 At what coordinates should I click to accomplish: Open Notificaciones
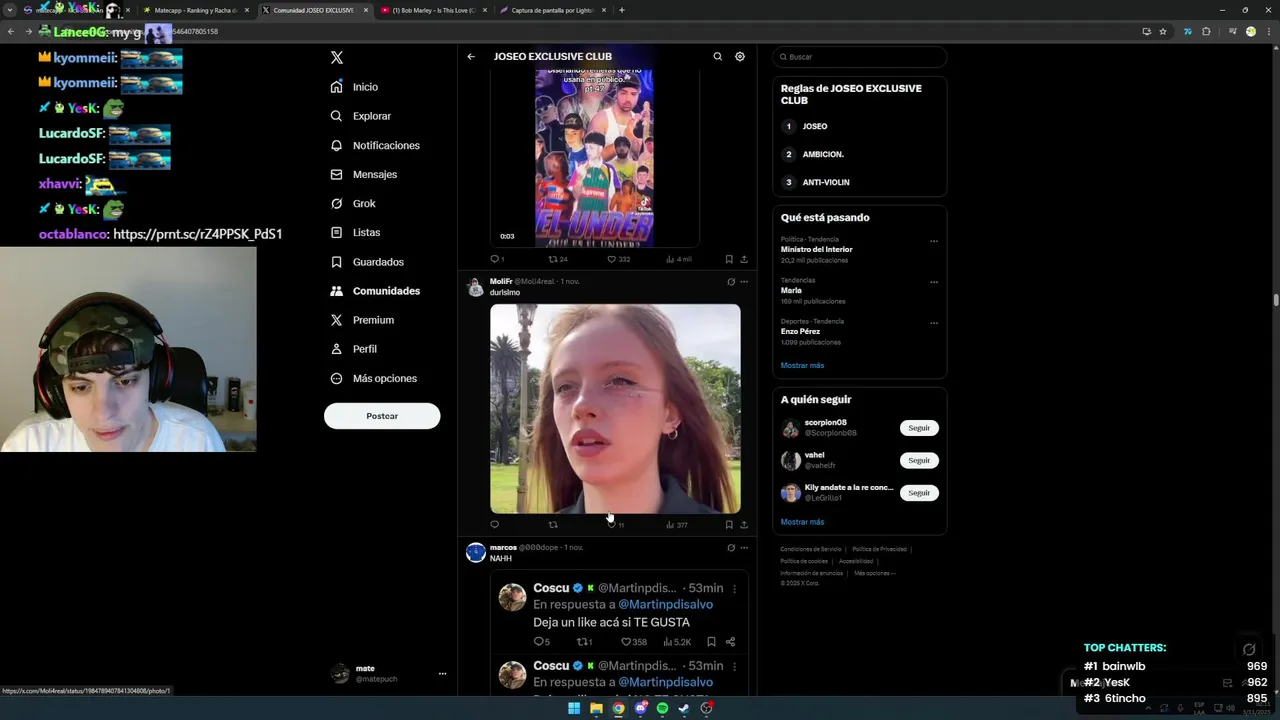pyautogui.click(x=375, y=145)
